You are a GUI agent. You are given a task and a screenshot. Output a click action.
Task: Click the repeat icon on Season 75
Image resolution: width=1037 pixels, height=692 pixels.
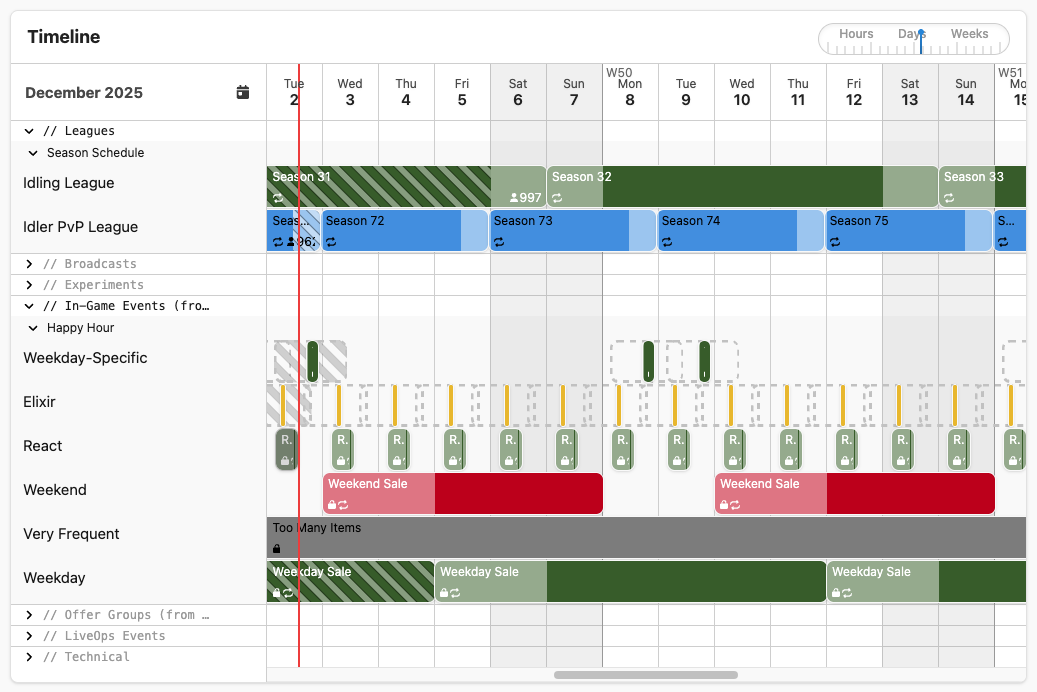click(x=834, y=241)
